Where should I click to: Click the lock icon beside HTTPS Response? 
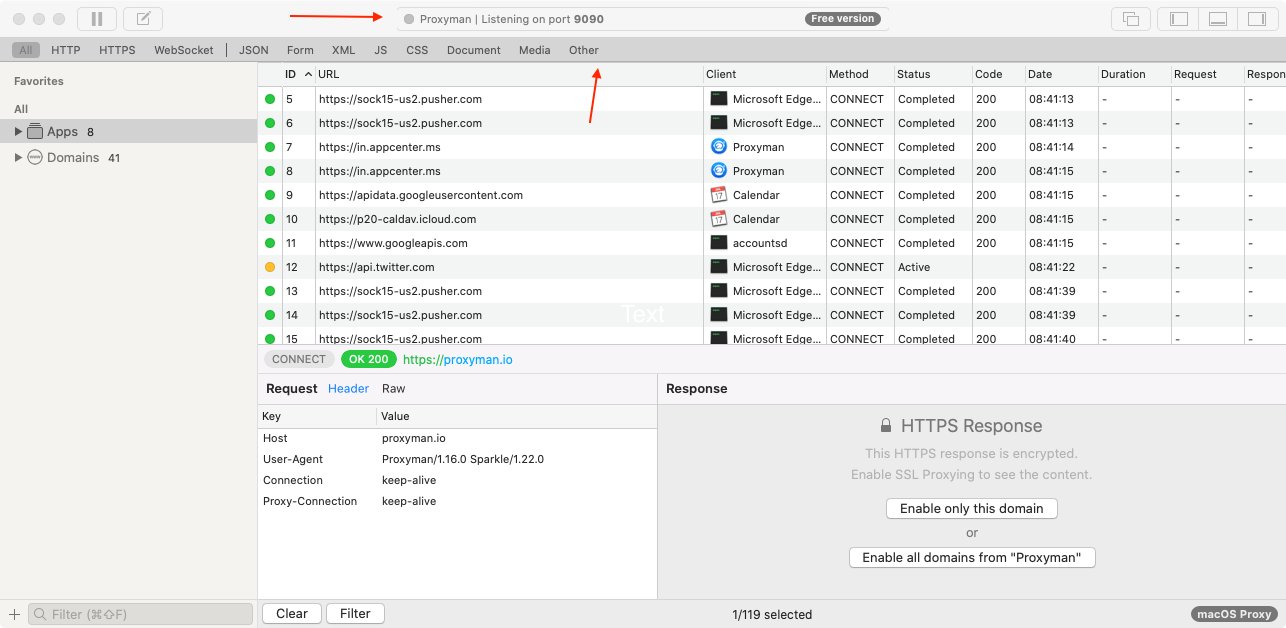[x=886, y=426]
